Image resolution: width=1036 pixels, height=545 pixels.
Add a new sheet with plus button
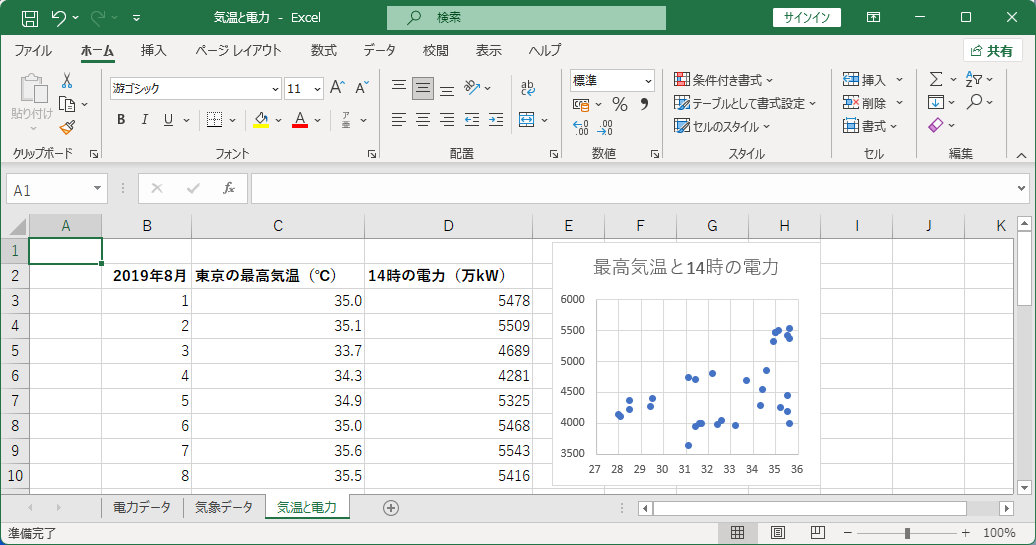(x=390, y=507)
